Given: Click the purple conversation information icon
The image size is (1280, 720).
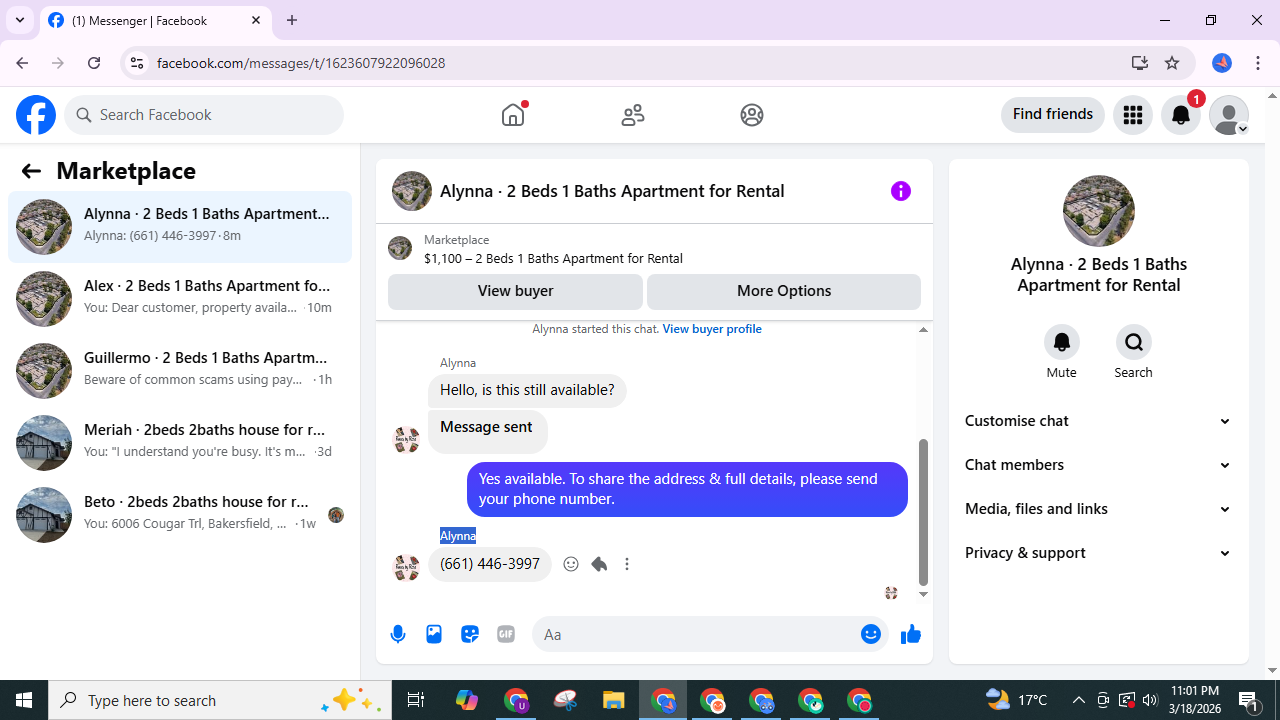Looking at the screenshot, I should pos(901,191).
